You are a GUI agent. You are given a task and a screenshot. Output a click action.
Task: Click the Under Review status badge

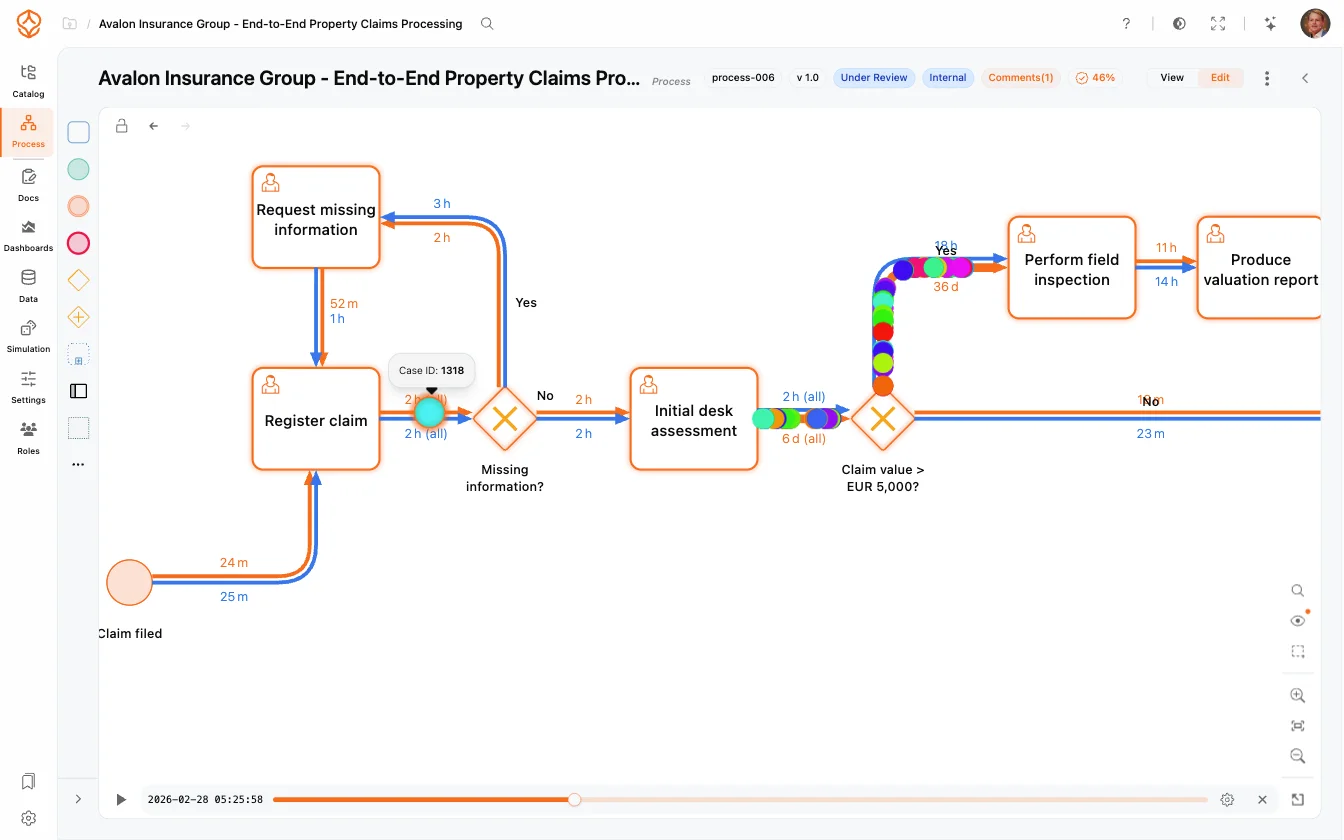(874, 77)
